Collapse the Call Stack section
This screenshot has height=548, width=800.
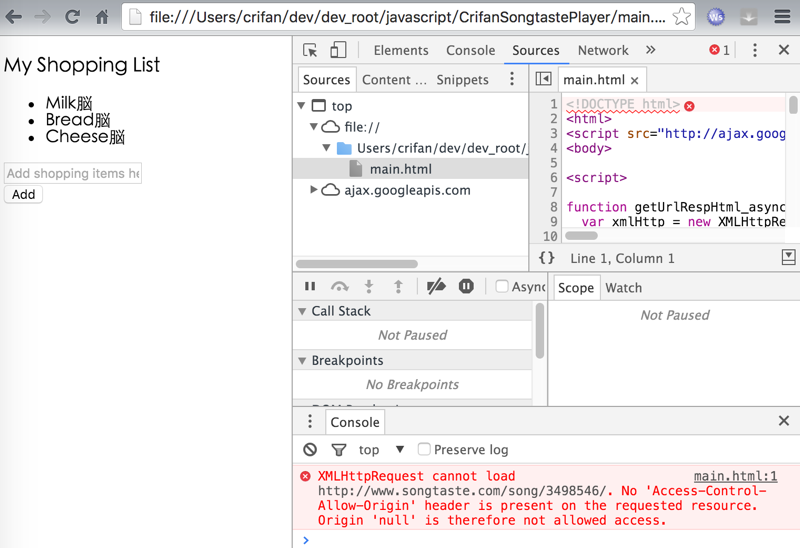click(303, 311)
